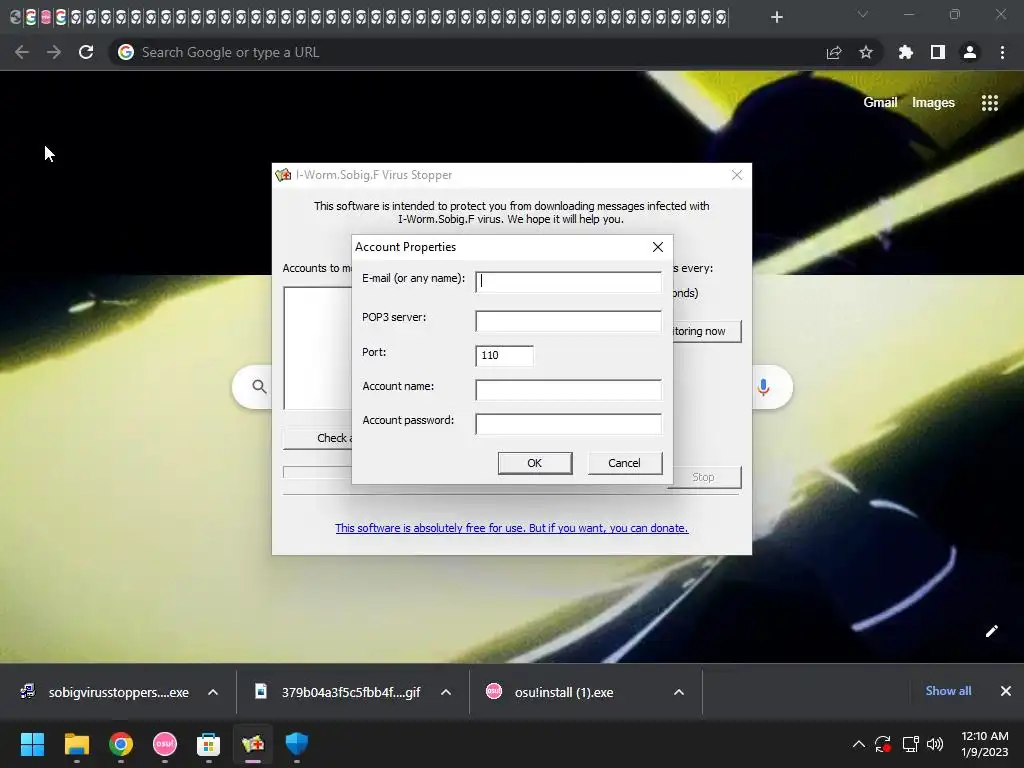Open Windows Security shield in taskbar
This screenshot has height=768, width=1024.
tap(296, 744)
